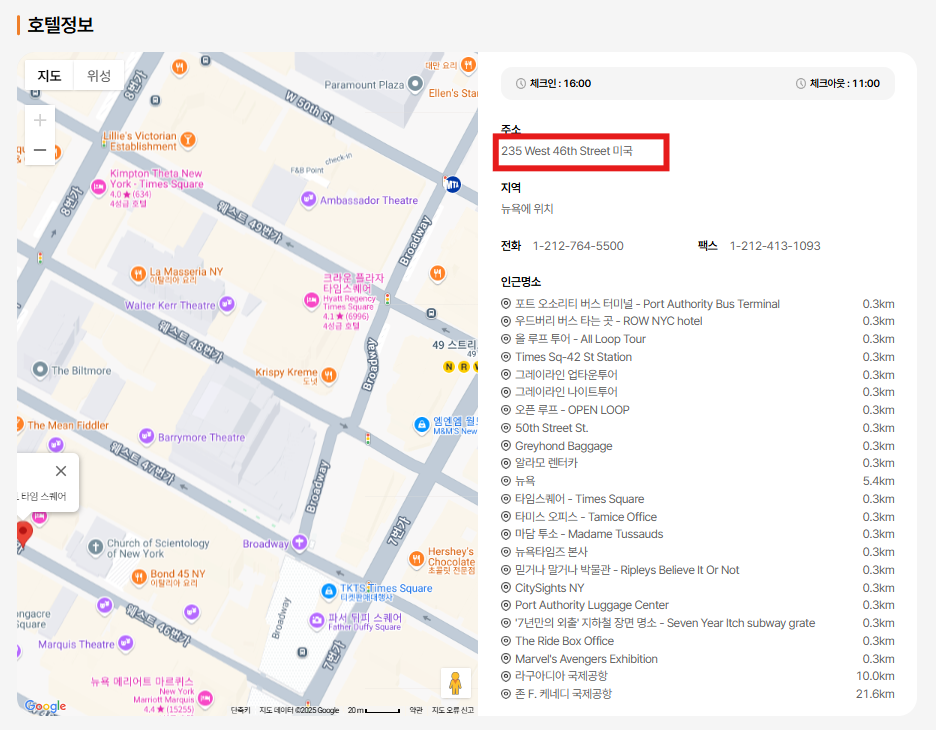Select Marquis Theatre marker
Viewport: 936px width, 730px height.
click(125, 643)
